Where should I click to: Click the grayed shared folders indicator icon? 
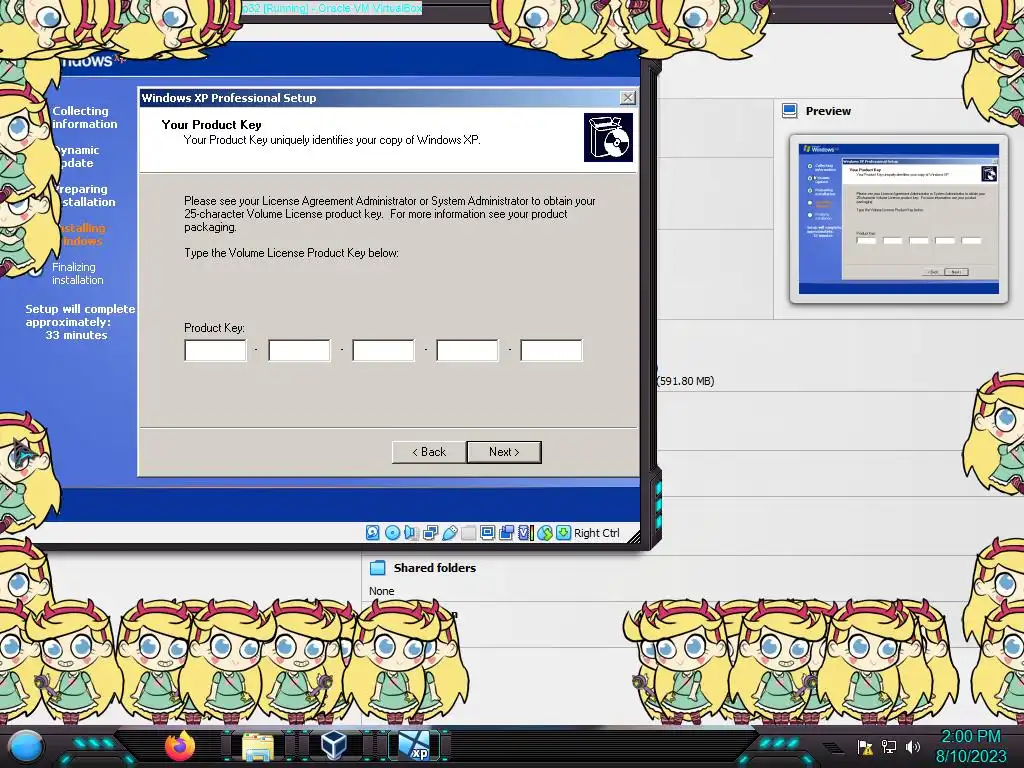point(468,533)
